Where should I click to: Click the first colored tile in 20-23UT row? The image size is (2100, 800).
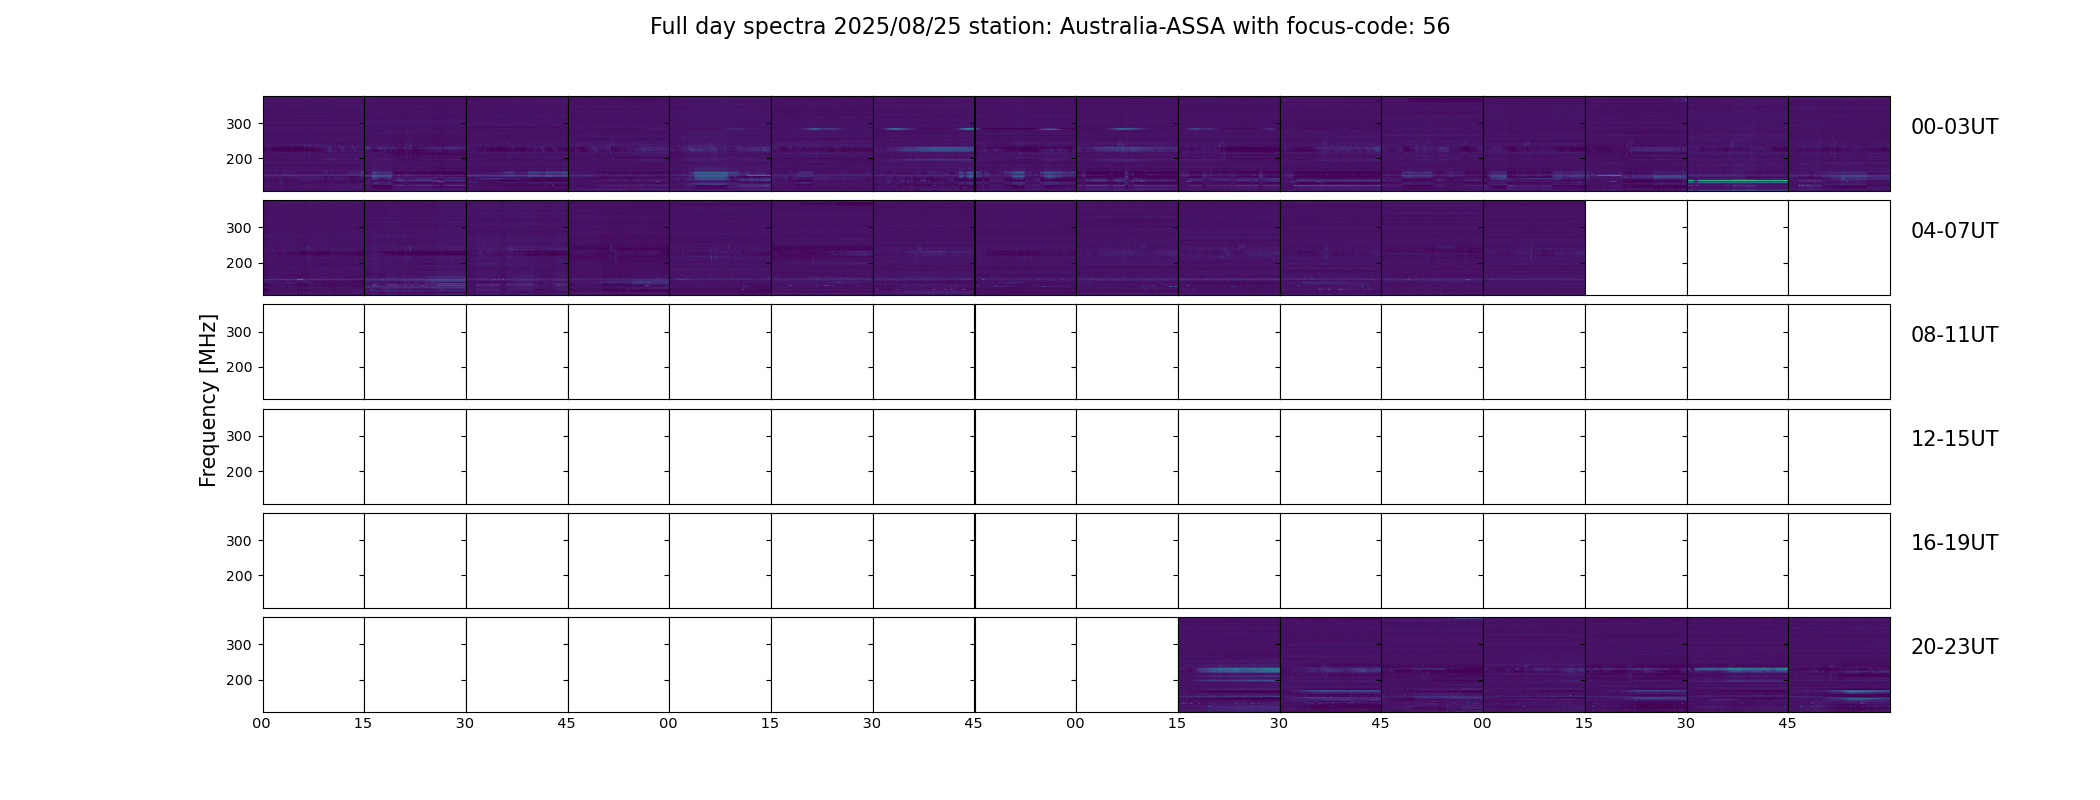(1229, 665)
